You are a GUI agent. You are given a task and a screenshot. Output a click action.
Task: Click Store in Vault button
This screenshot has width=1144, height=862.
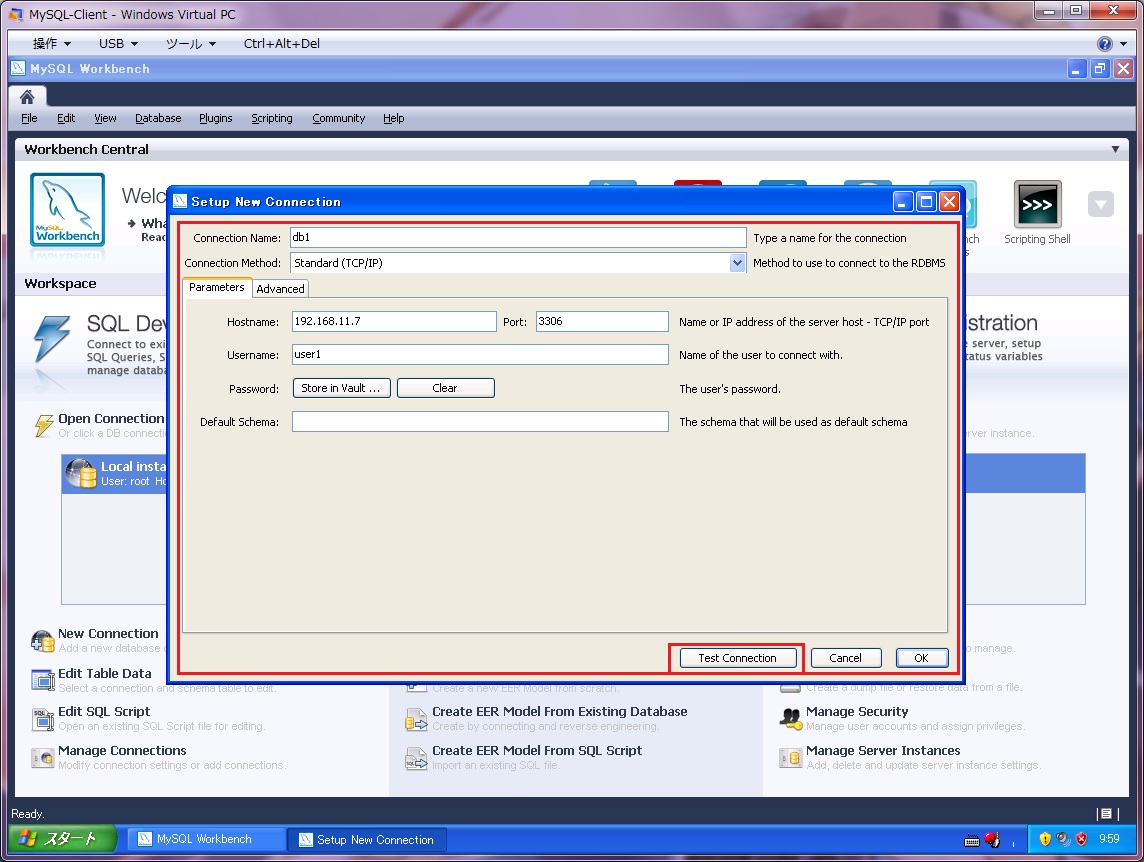[341, 388]
